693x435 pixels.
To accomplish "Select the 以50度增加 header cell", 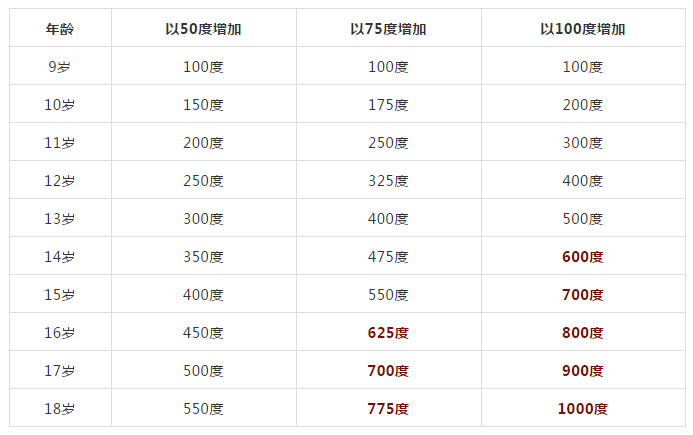I will click(x=203, y=29).
